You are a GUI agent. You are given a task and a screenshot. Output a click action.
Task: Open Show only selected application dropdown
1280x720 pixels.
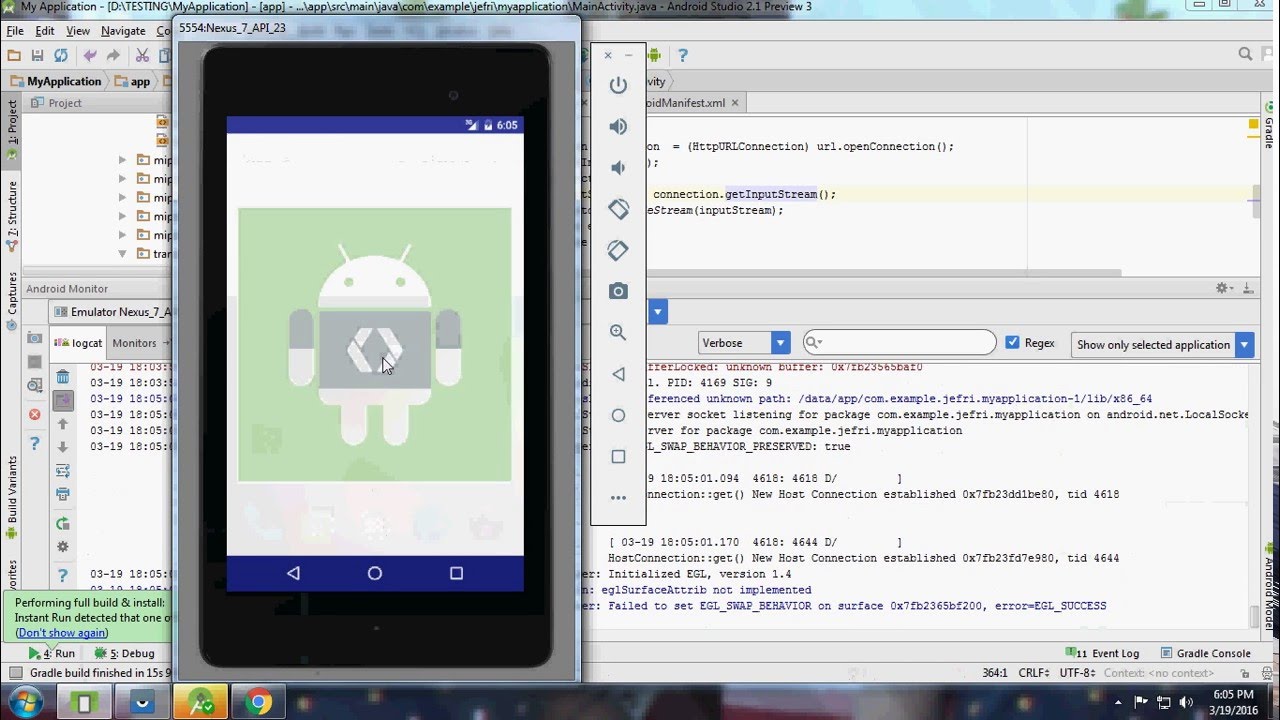coord(1162,344)
